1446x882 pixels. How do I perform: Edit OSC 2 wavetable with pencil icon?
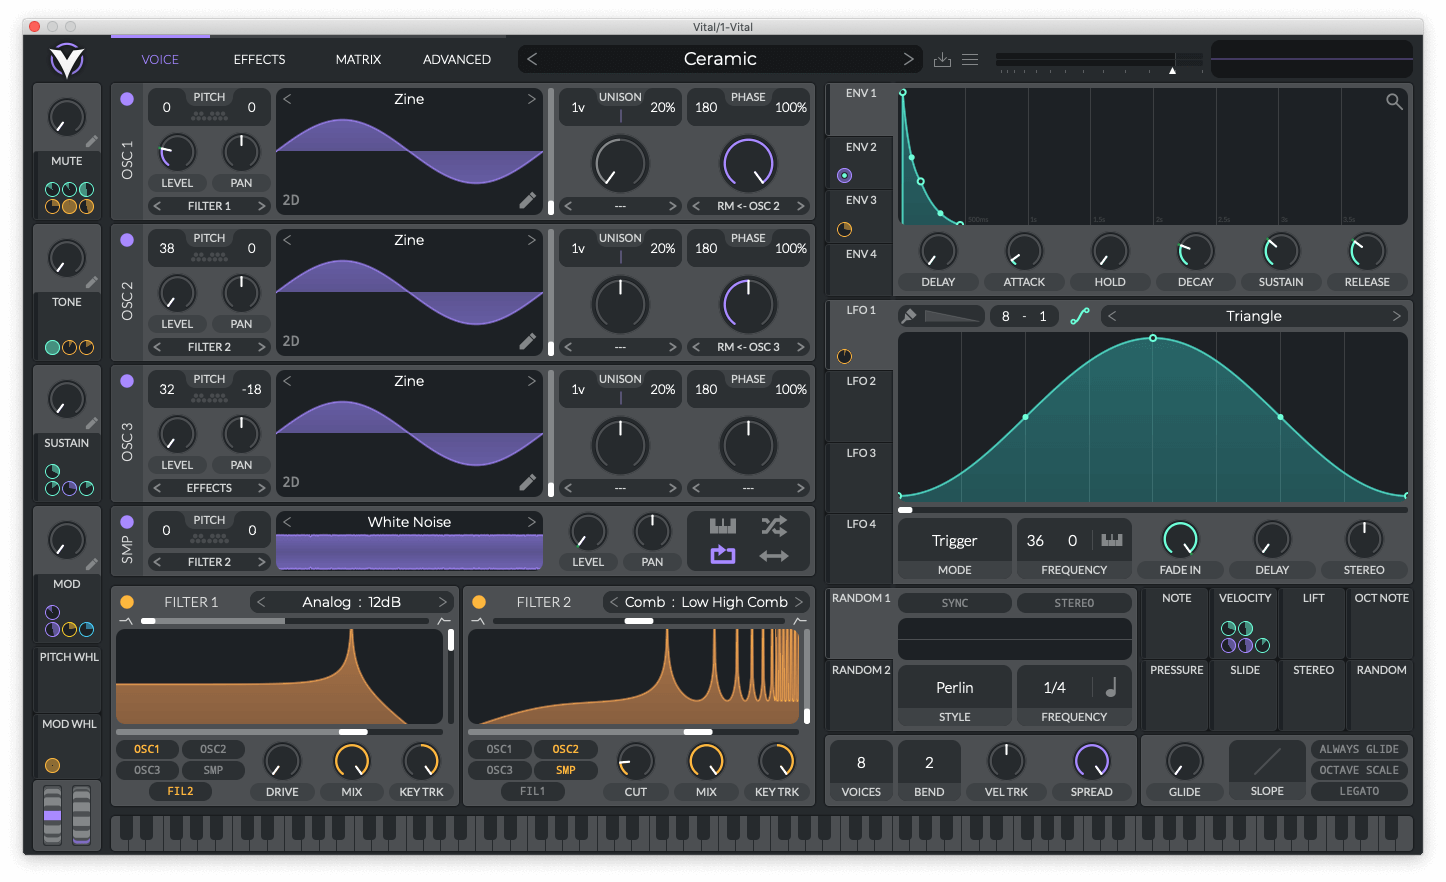pos(527,341)
